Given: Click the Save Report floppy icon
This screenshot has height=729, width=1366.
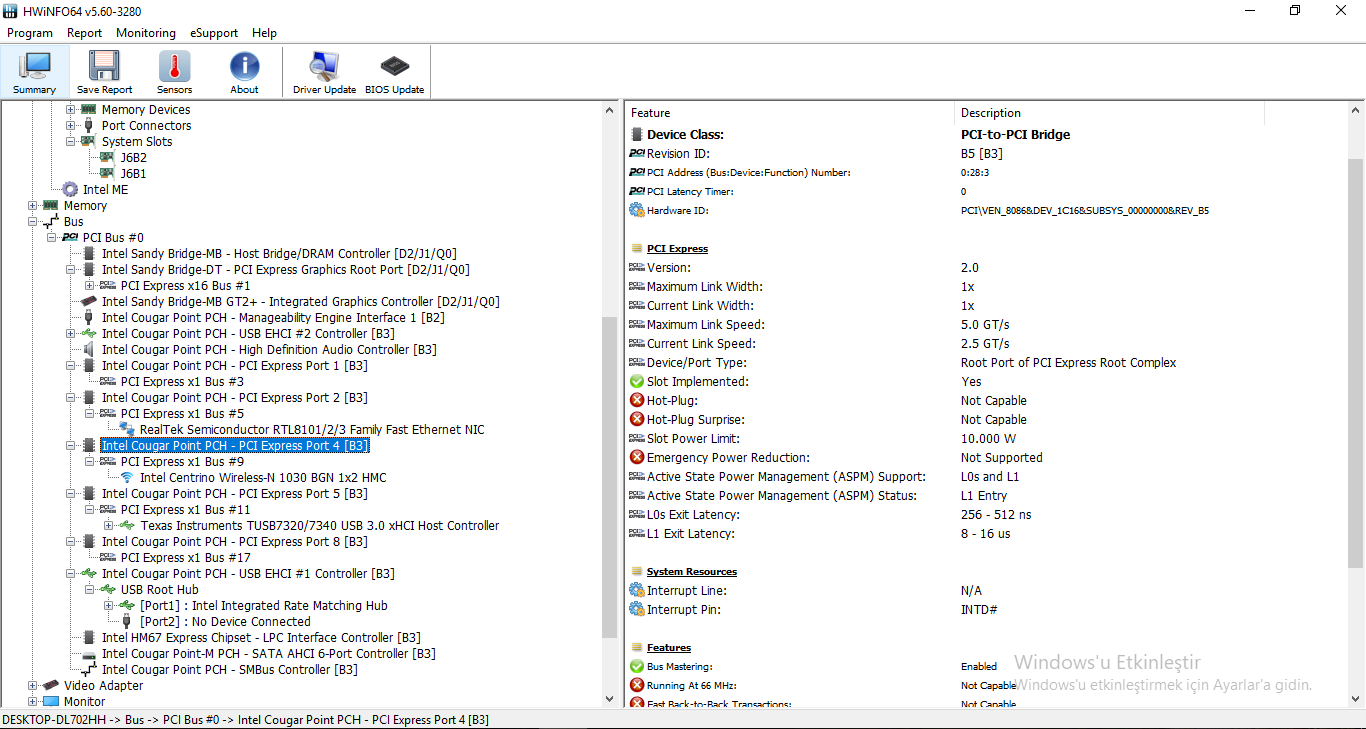Looking at the screenshot, I should pyautogui.click(x=104, y=66).
